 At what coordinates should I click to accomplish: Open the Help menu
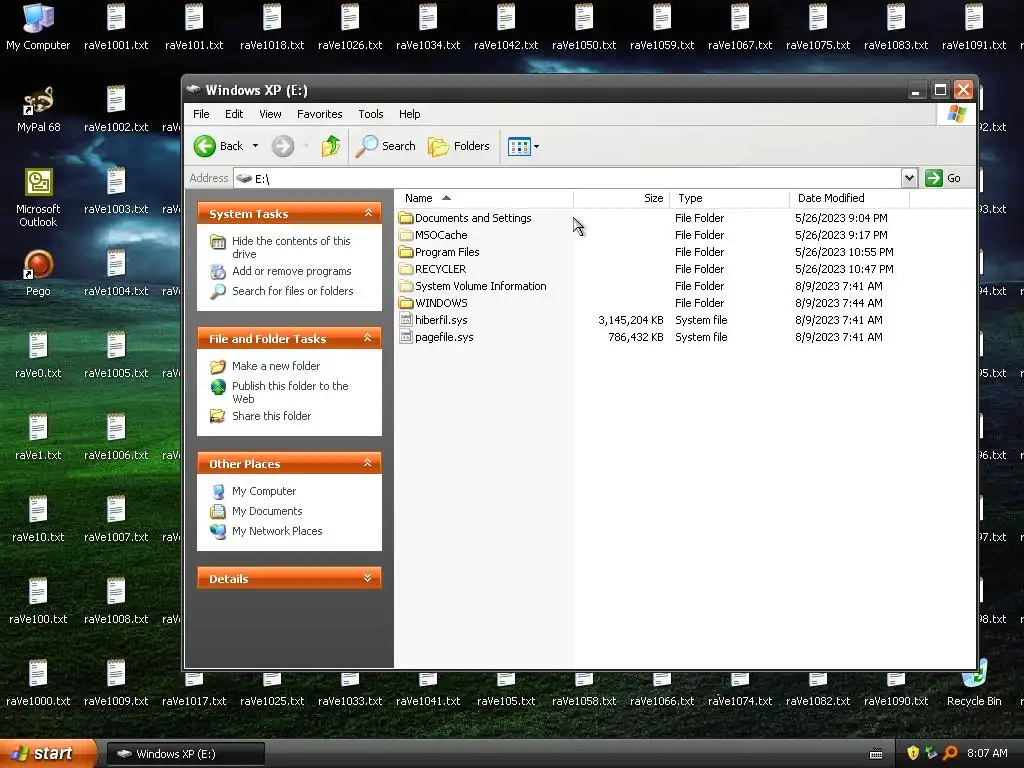[x=409, y=114]
